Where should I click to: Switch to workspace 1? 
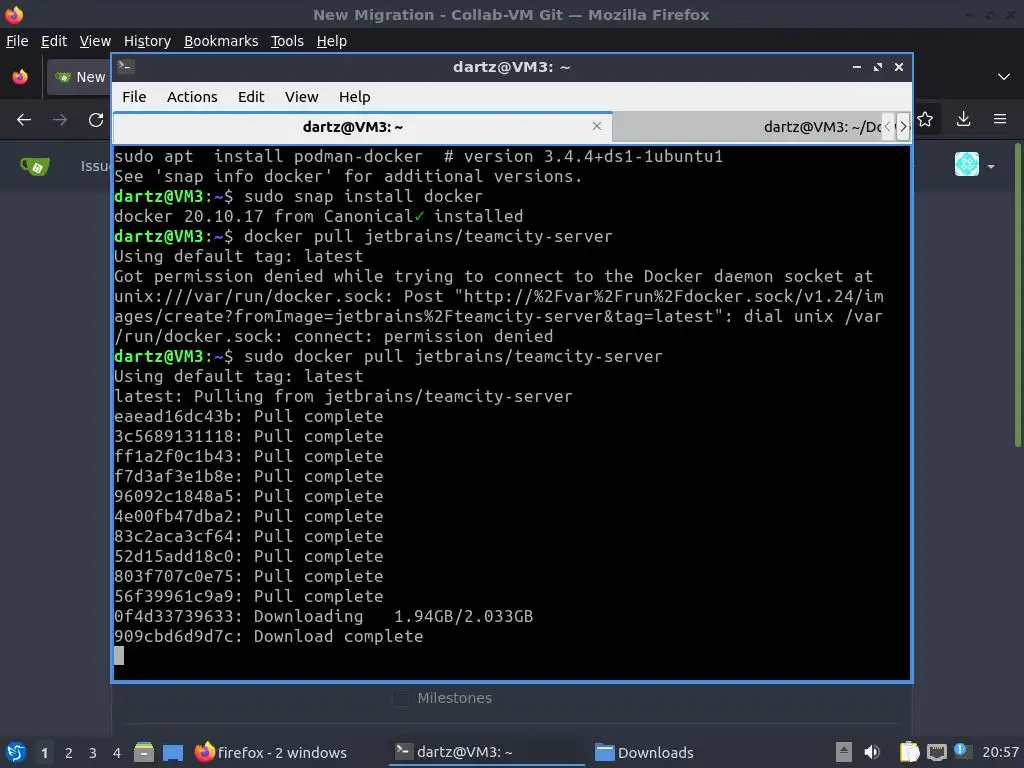coord(44,753)
